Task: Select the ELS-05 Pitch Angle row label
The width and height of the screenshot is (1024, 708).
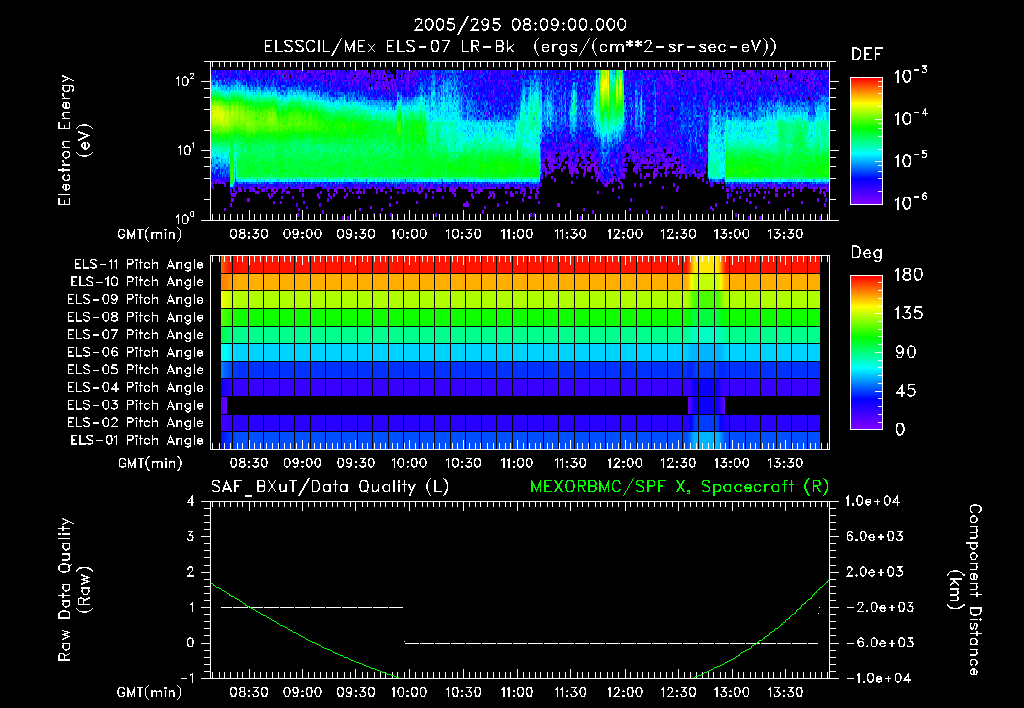Action: (x=136, y=370)
